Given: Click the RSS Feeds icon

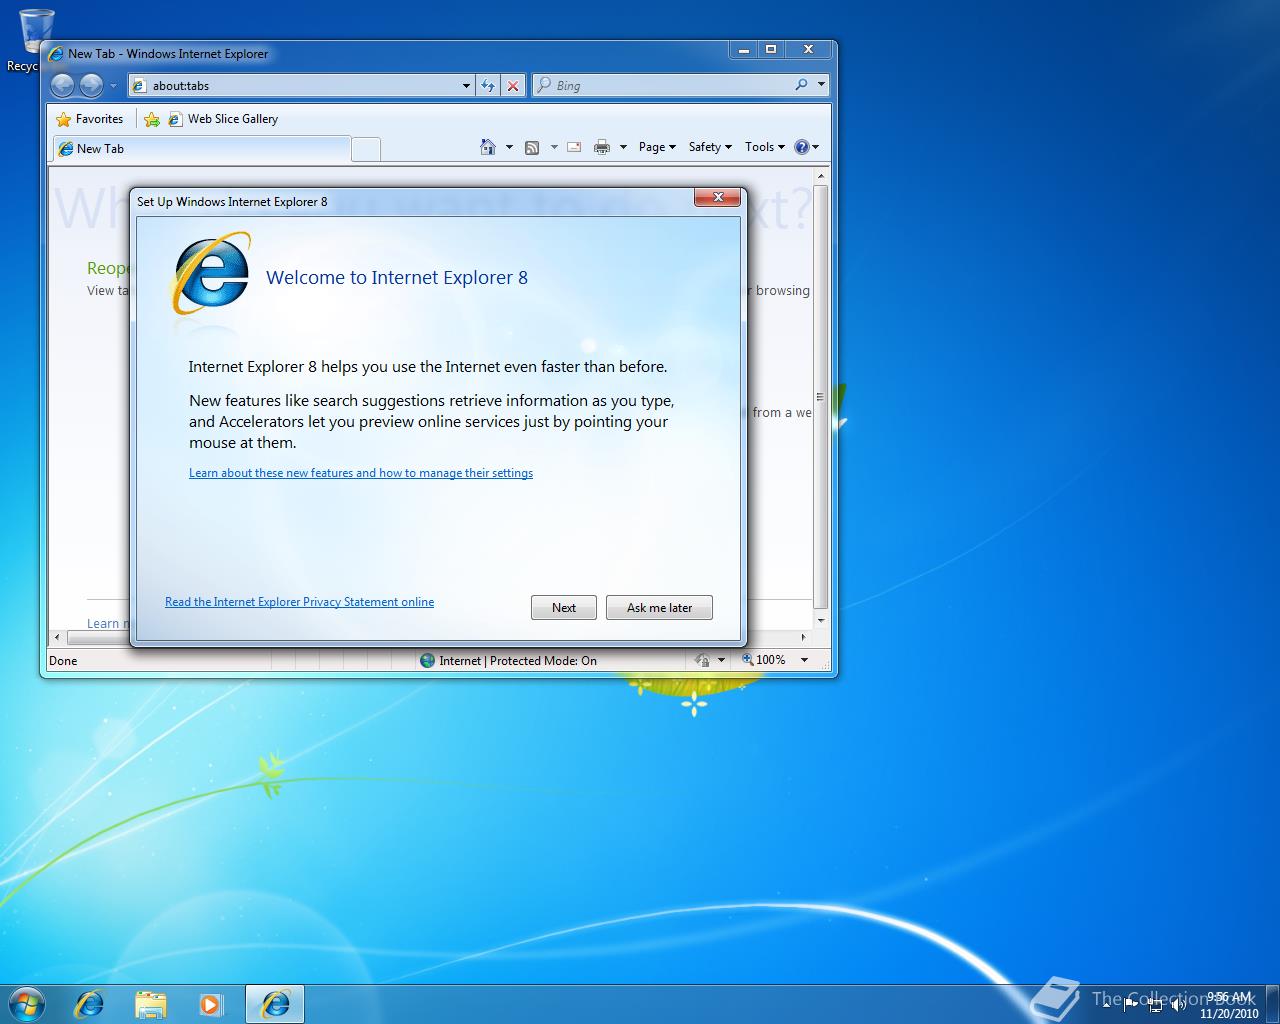Looking at the screenshot, I should click(x=532, y=147).
